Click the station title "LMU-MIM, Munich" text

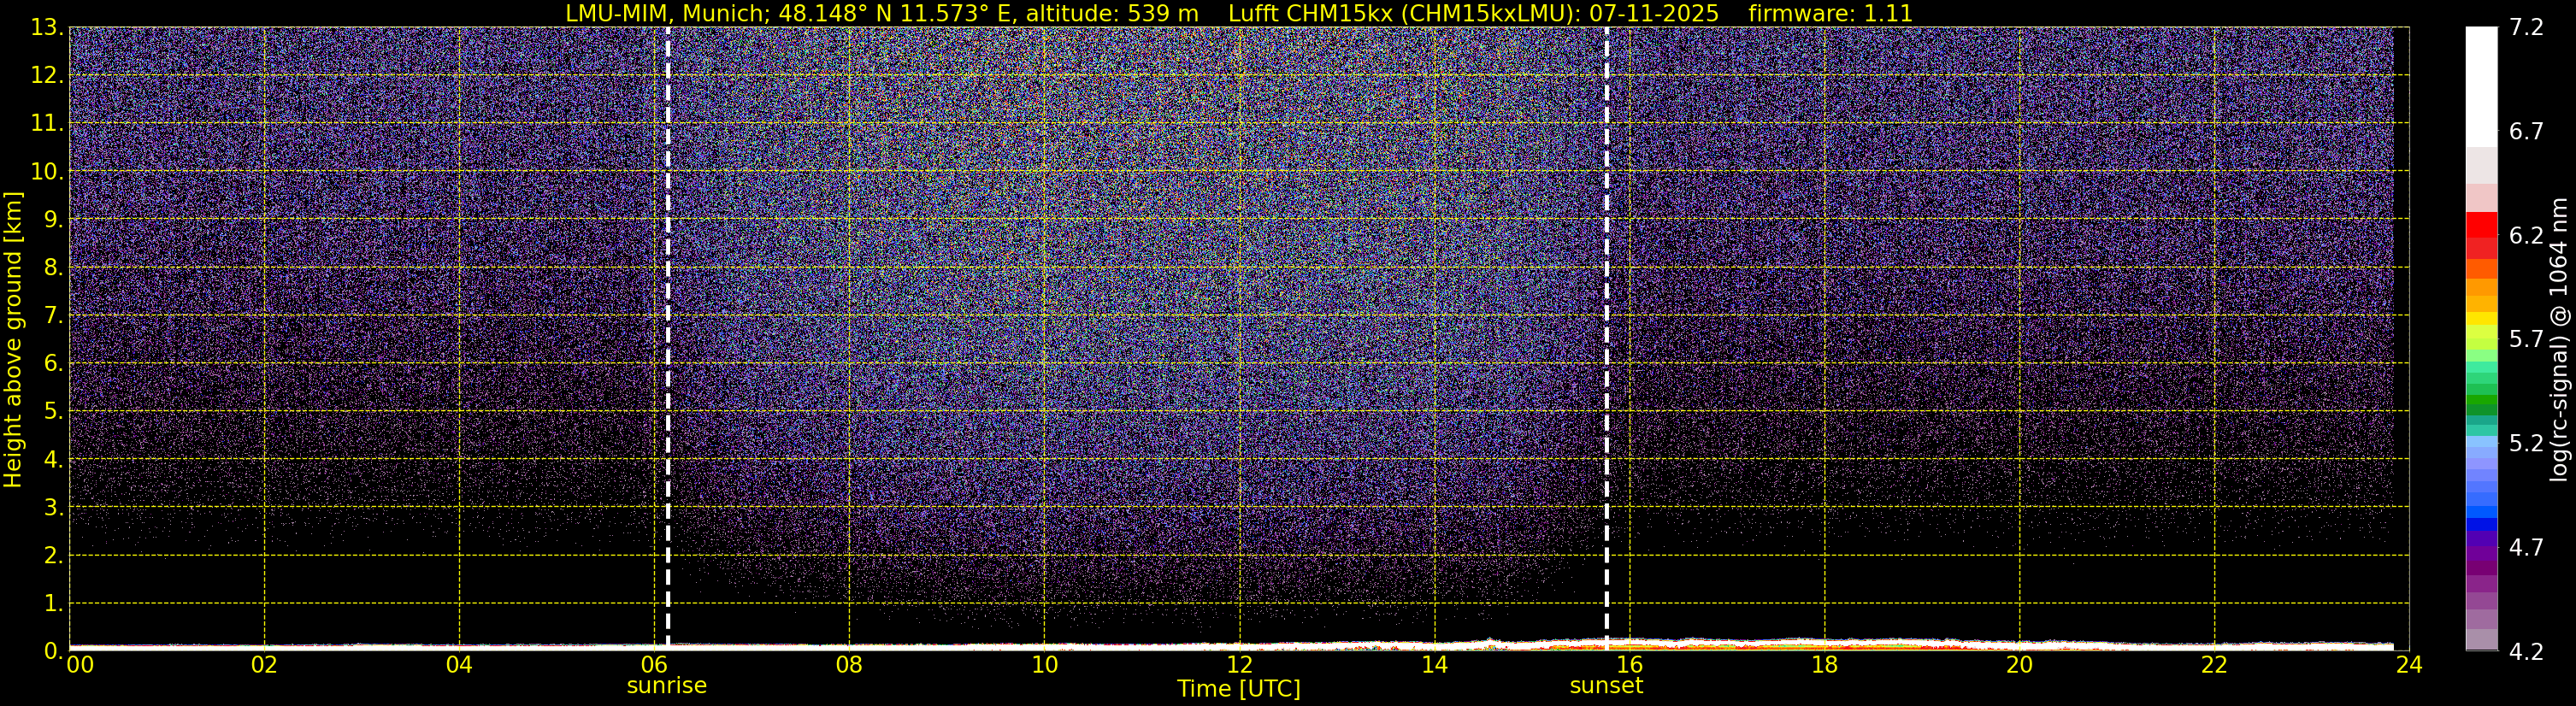point(667,14)
